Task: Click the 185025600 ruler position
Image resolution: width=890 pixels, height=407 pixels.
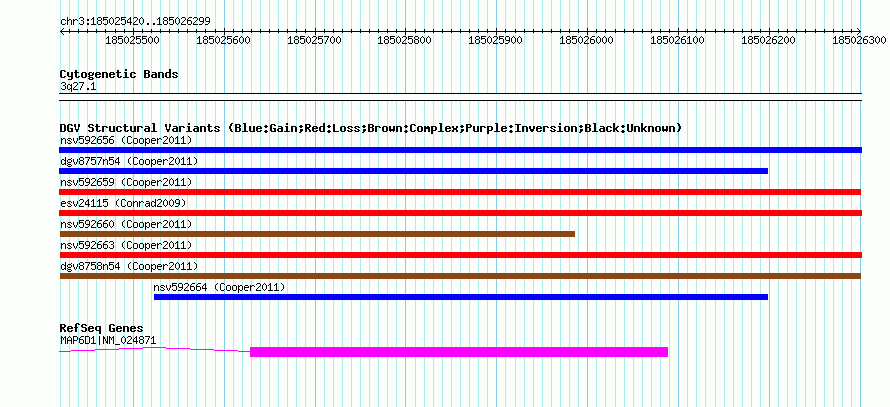Action: click(224, 40)
